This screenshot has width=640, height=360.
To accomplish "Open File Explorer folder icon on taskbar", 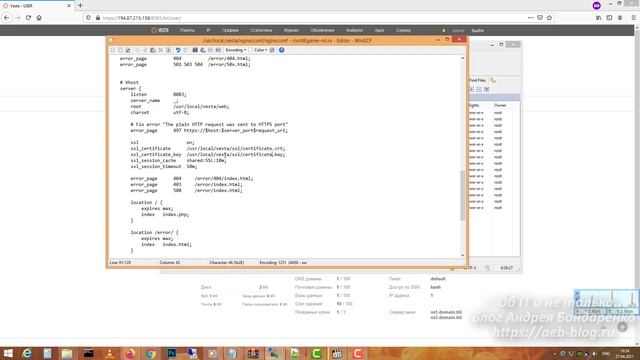I will (67, 353).
